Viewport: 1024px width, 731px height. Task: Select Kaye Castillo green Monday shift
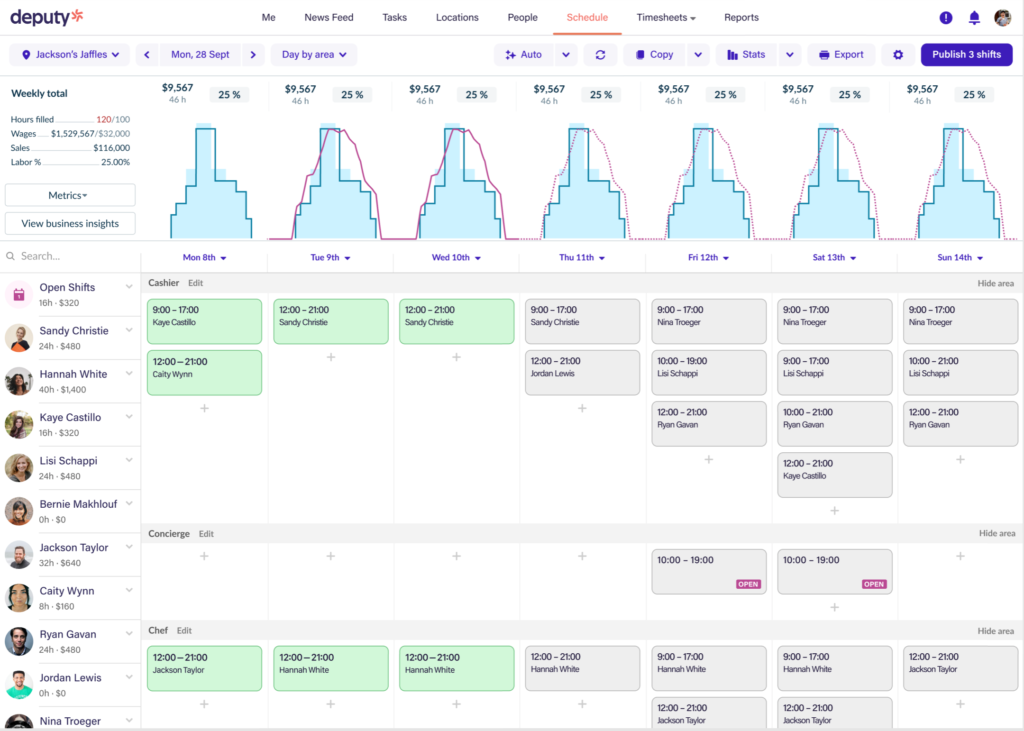click(204, 321)
